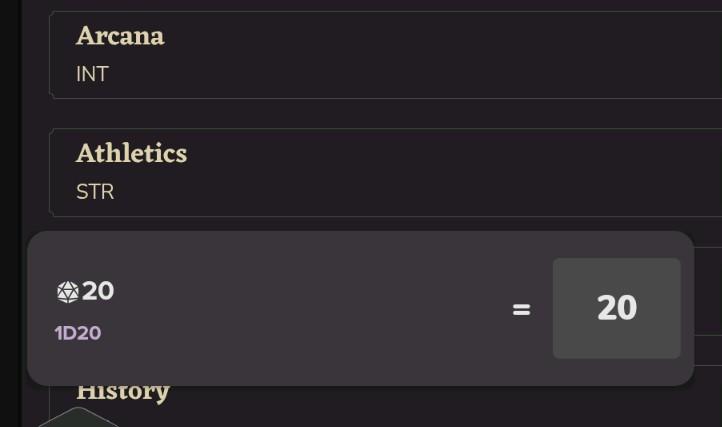Viewport: 722px width, 427px height.
Task: Open the History skill entry
Action: (x=123, y=391)
